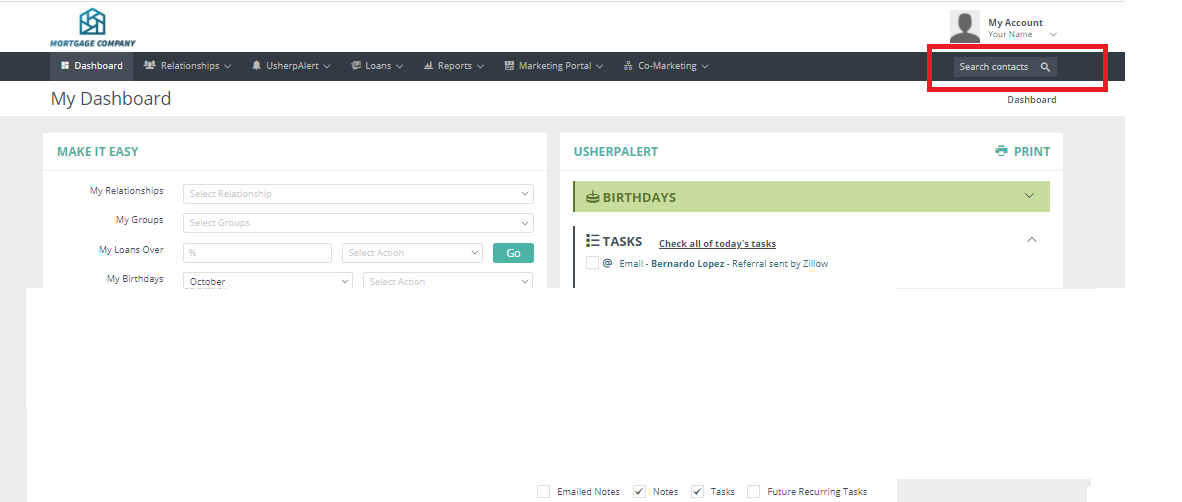Enable the Emailed Notes checkbox
Viewport: 1182px width, 502px height.
pyautogui.click(x=543, y=491)
